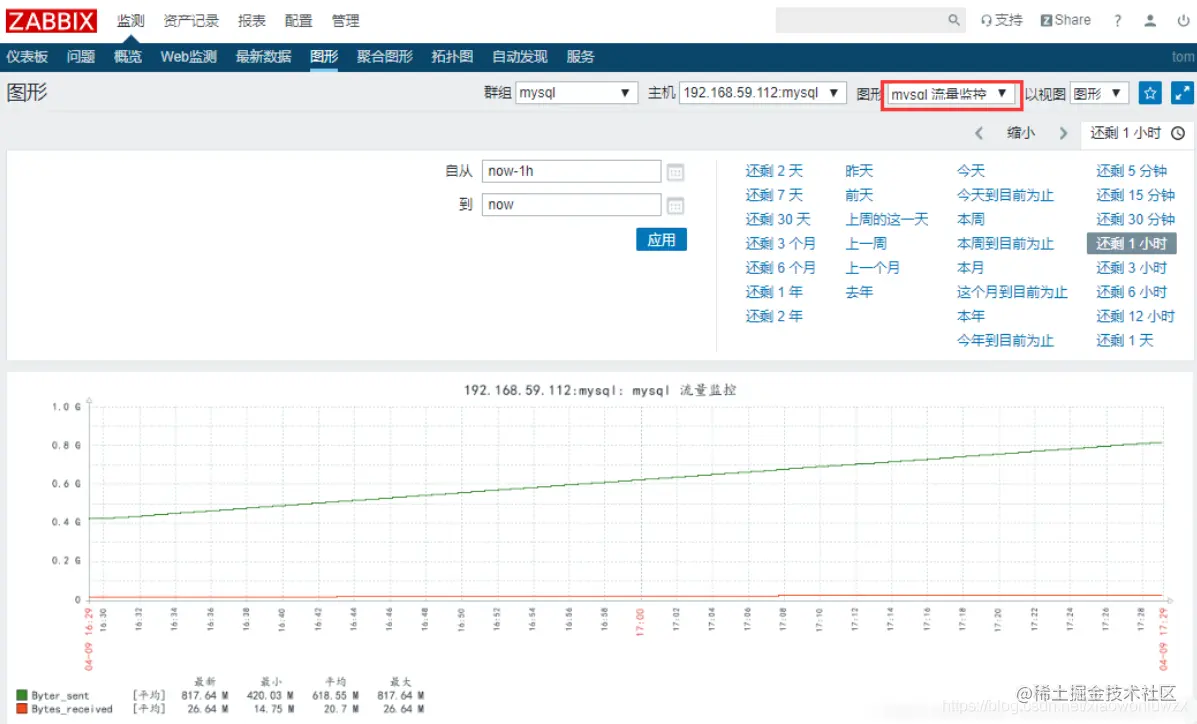Viewport: 1197px width, 724px height.
Task: Open the Support (支持) link
Action: [x=1002, y=21]
